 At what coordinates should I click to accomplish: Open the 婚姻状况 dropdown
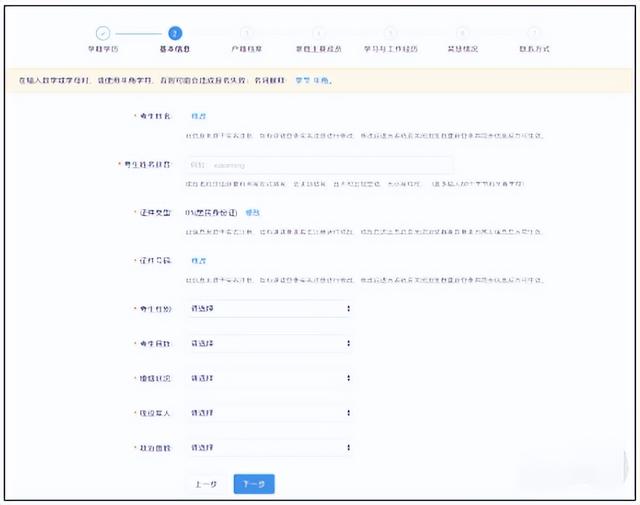point(269,378)
